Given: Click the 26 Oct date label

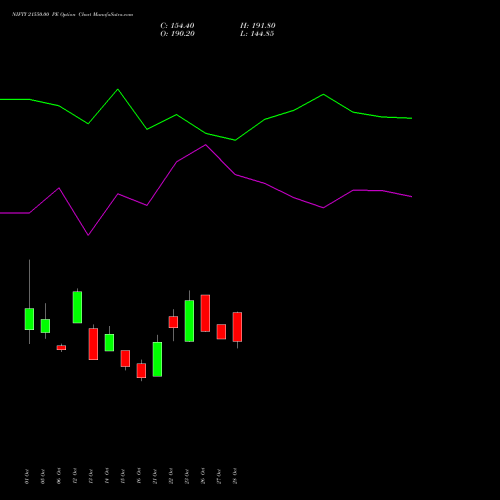Looking at the screenshot, I should pos(203,476).
